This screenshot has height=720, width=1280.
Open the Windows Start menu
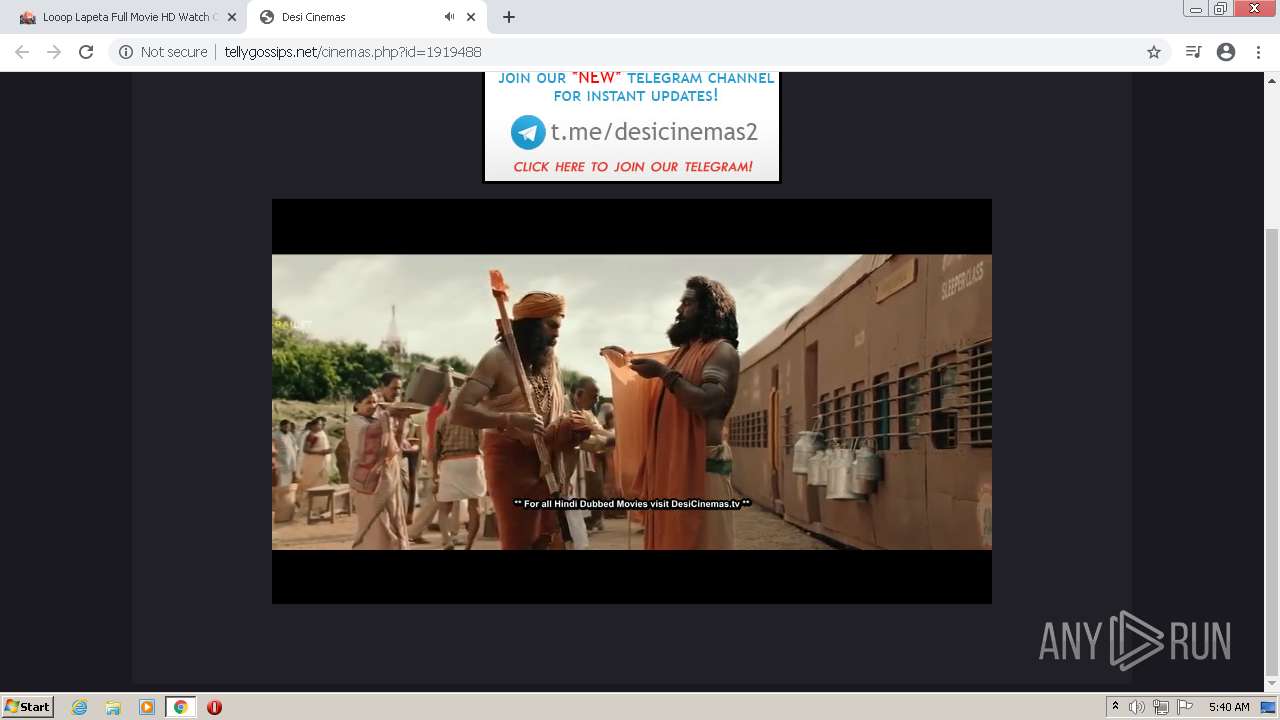click(27, 707)
